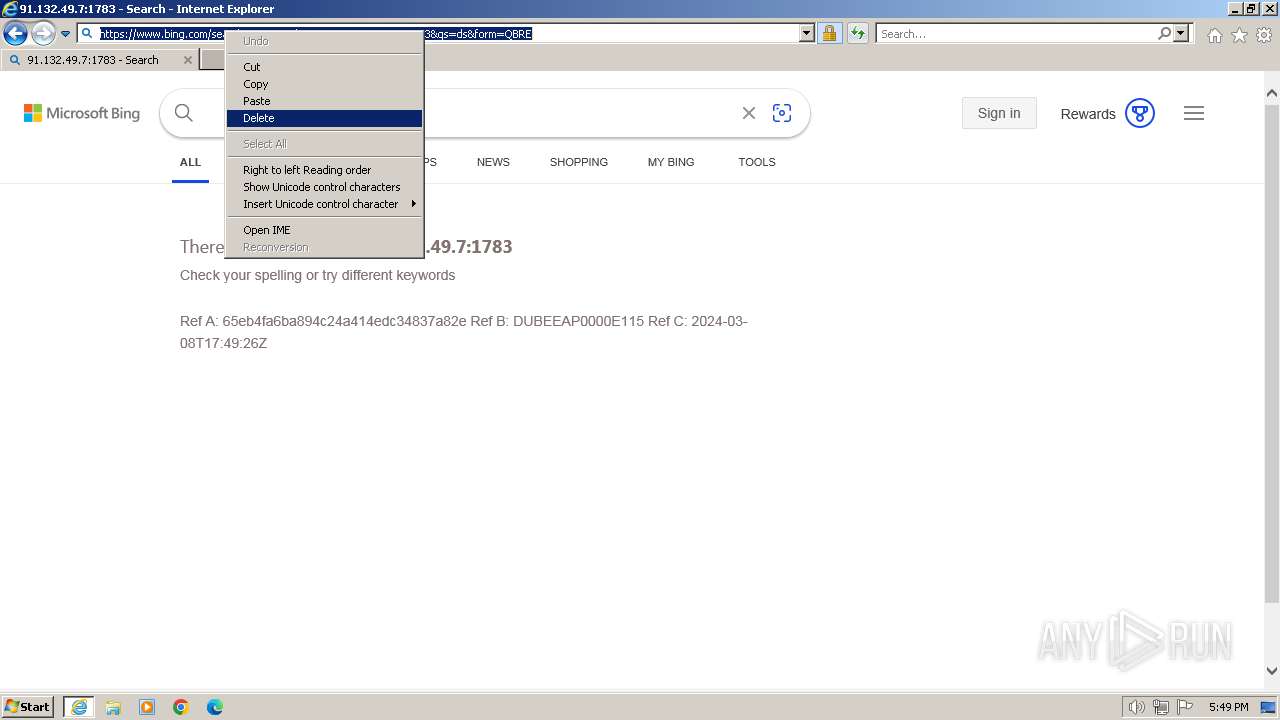Open Bing visual search camera icon

click(x=782, y=113)
